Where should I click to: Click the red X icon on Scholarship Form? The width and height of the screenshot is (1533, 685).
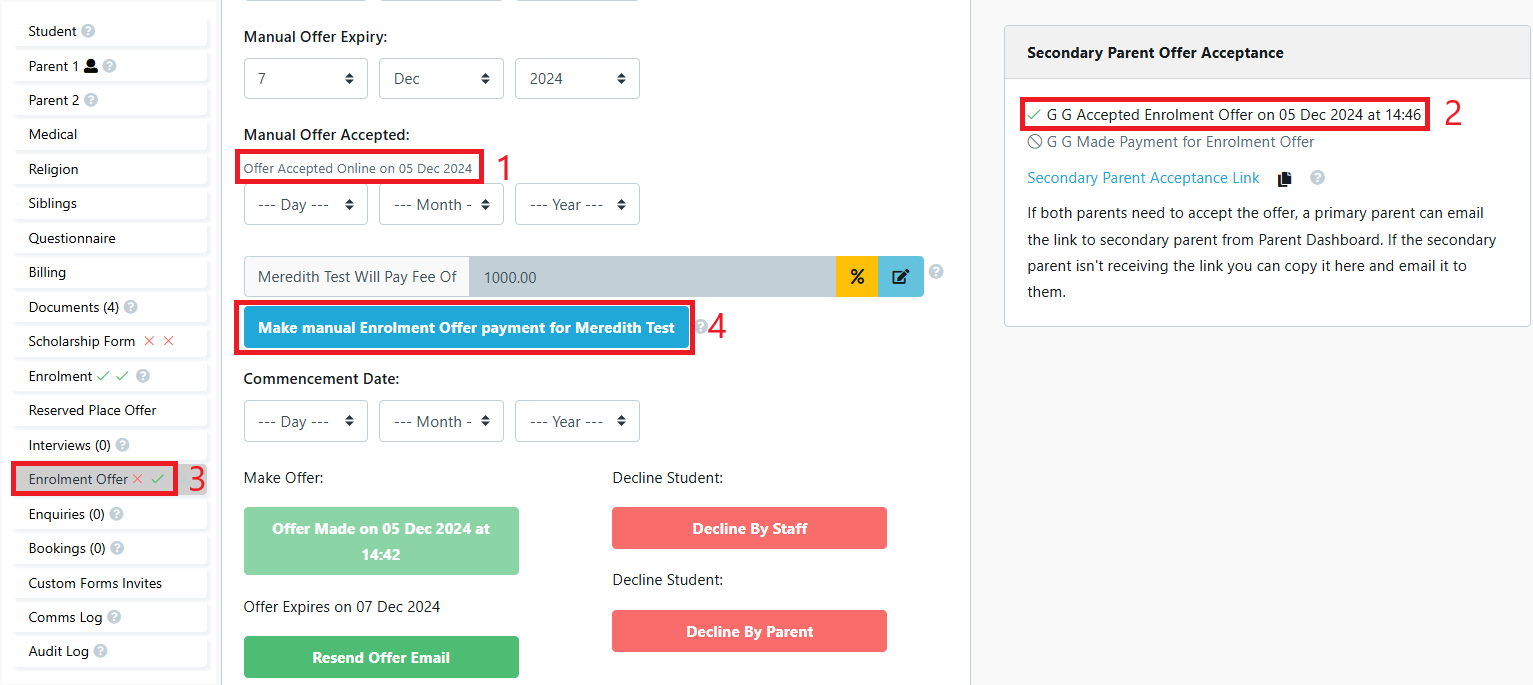(151, 341)
